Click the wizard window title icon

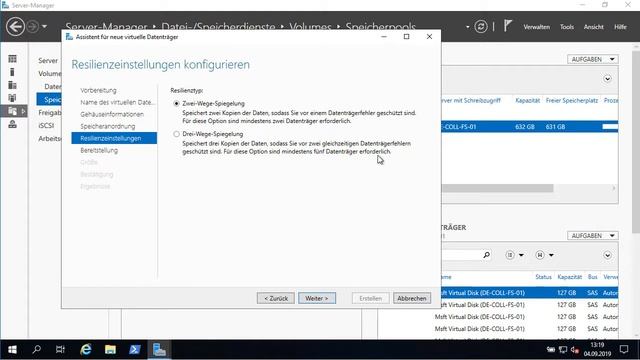pos(69,37)
